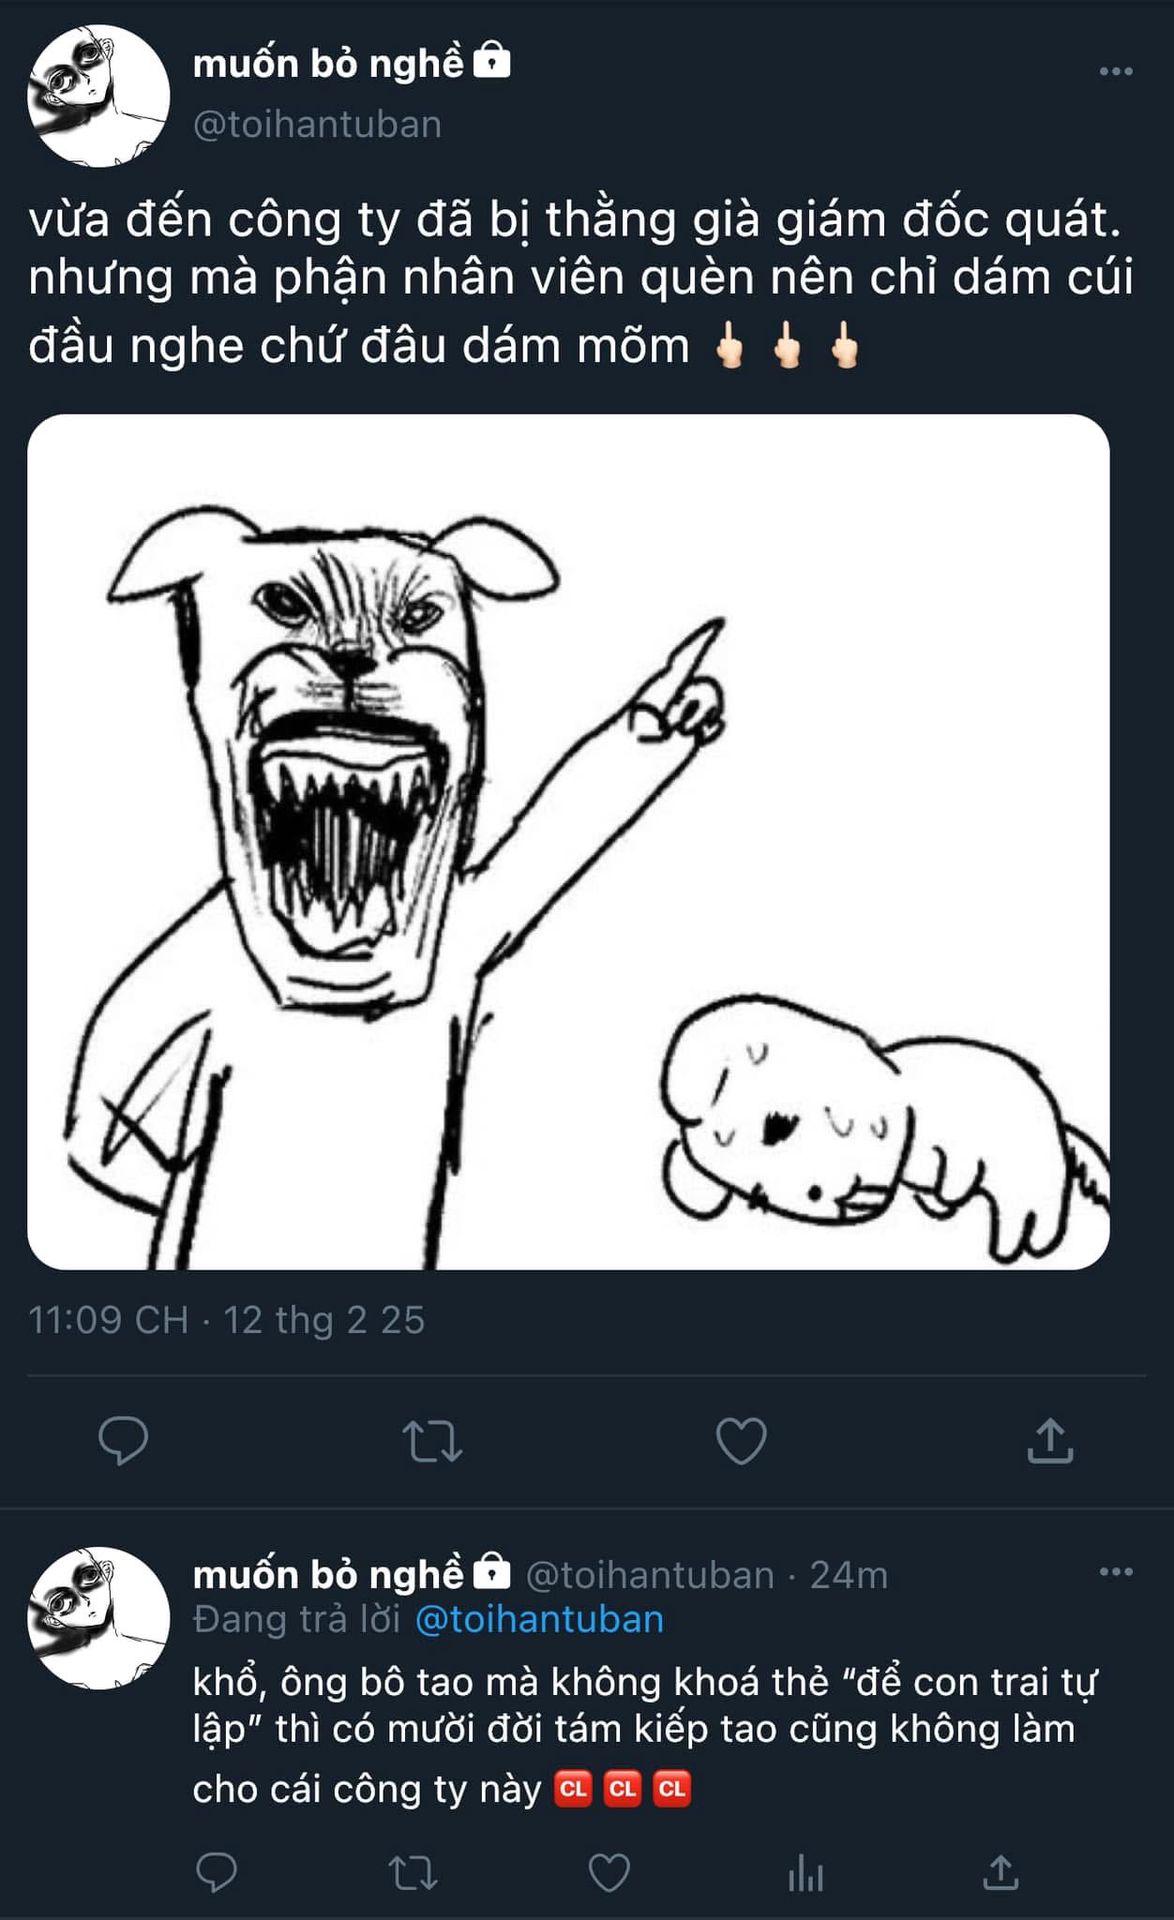Share the main tweet

click(1050, 1441)
